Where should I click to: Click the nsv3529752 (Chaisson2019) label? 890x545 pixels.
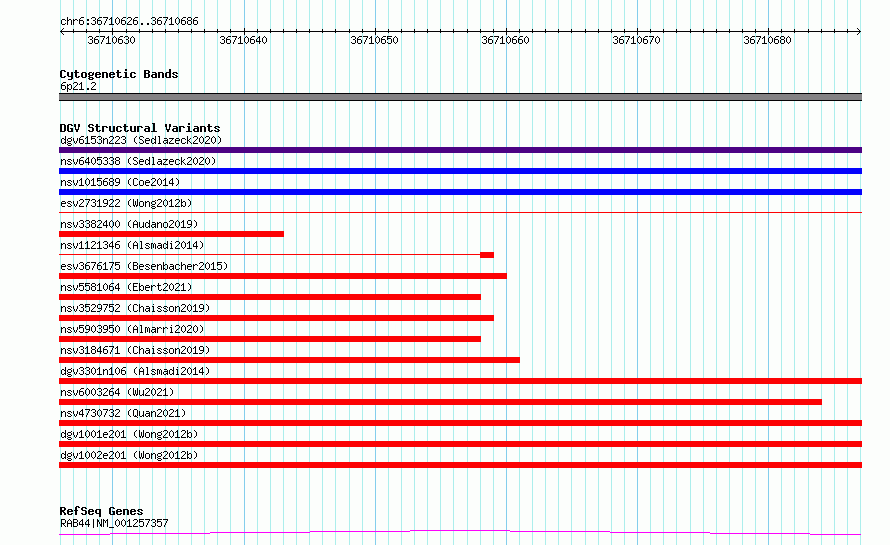tap(135, 308)
